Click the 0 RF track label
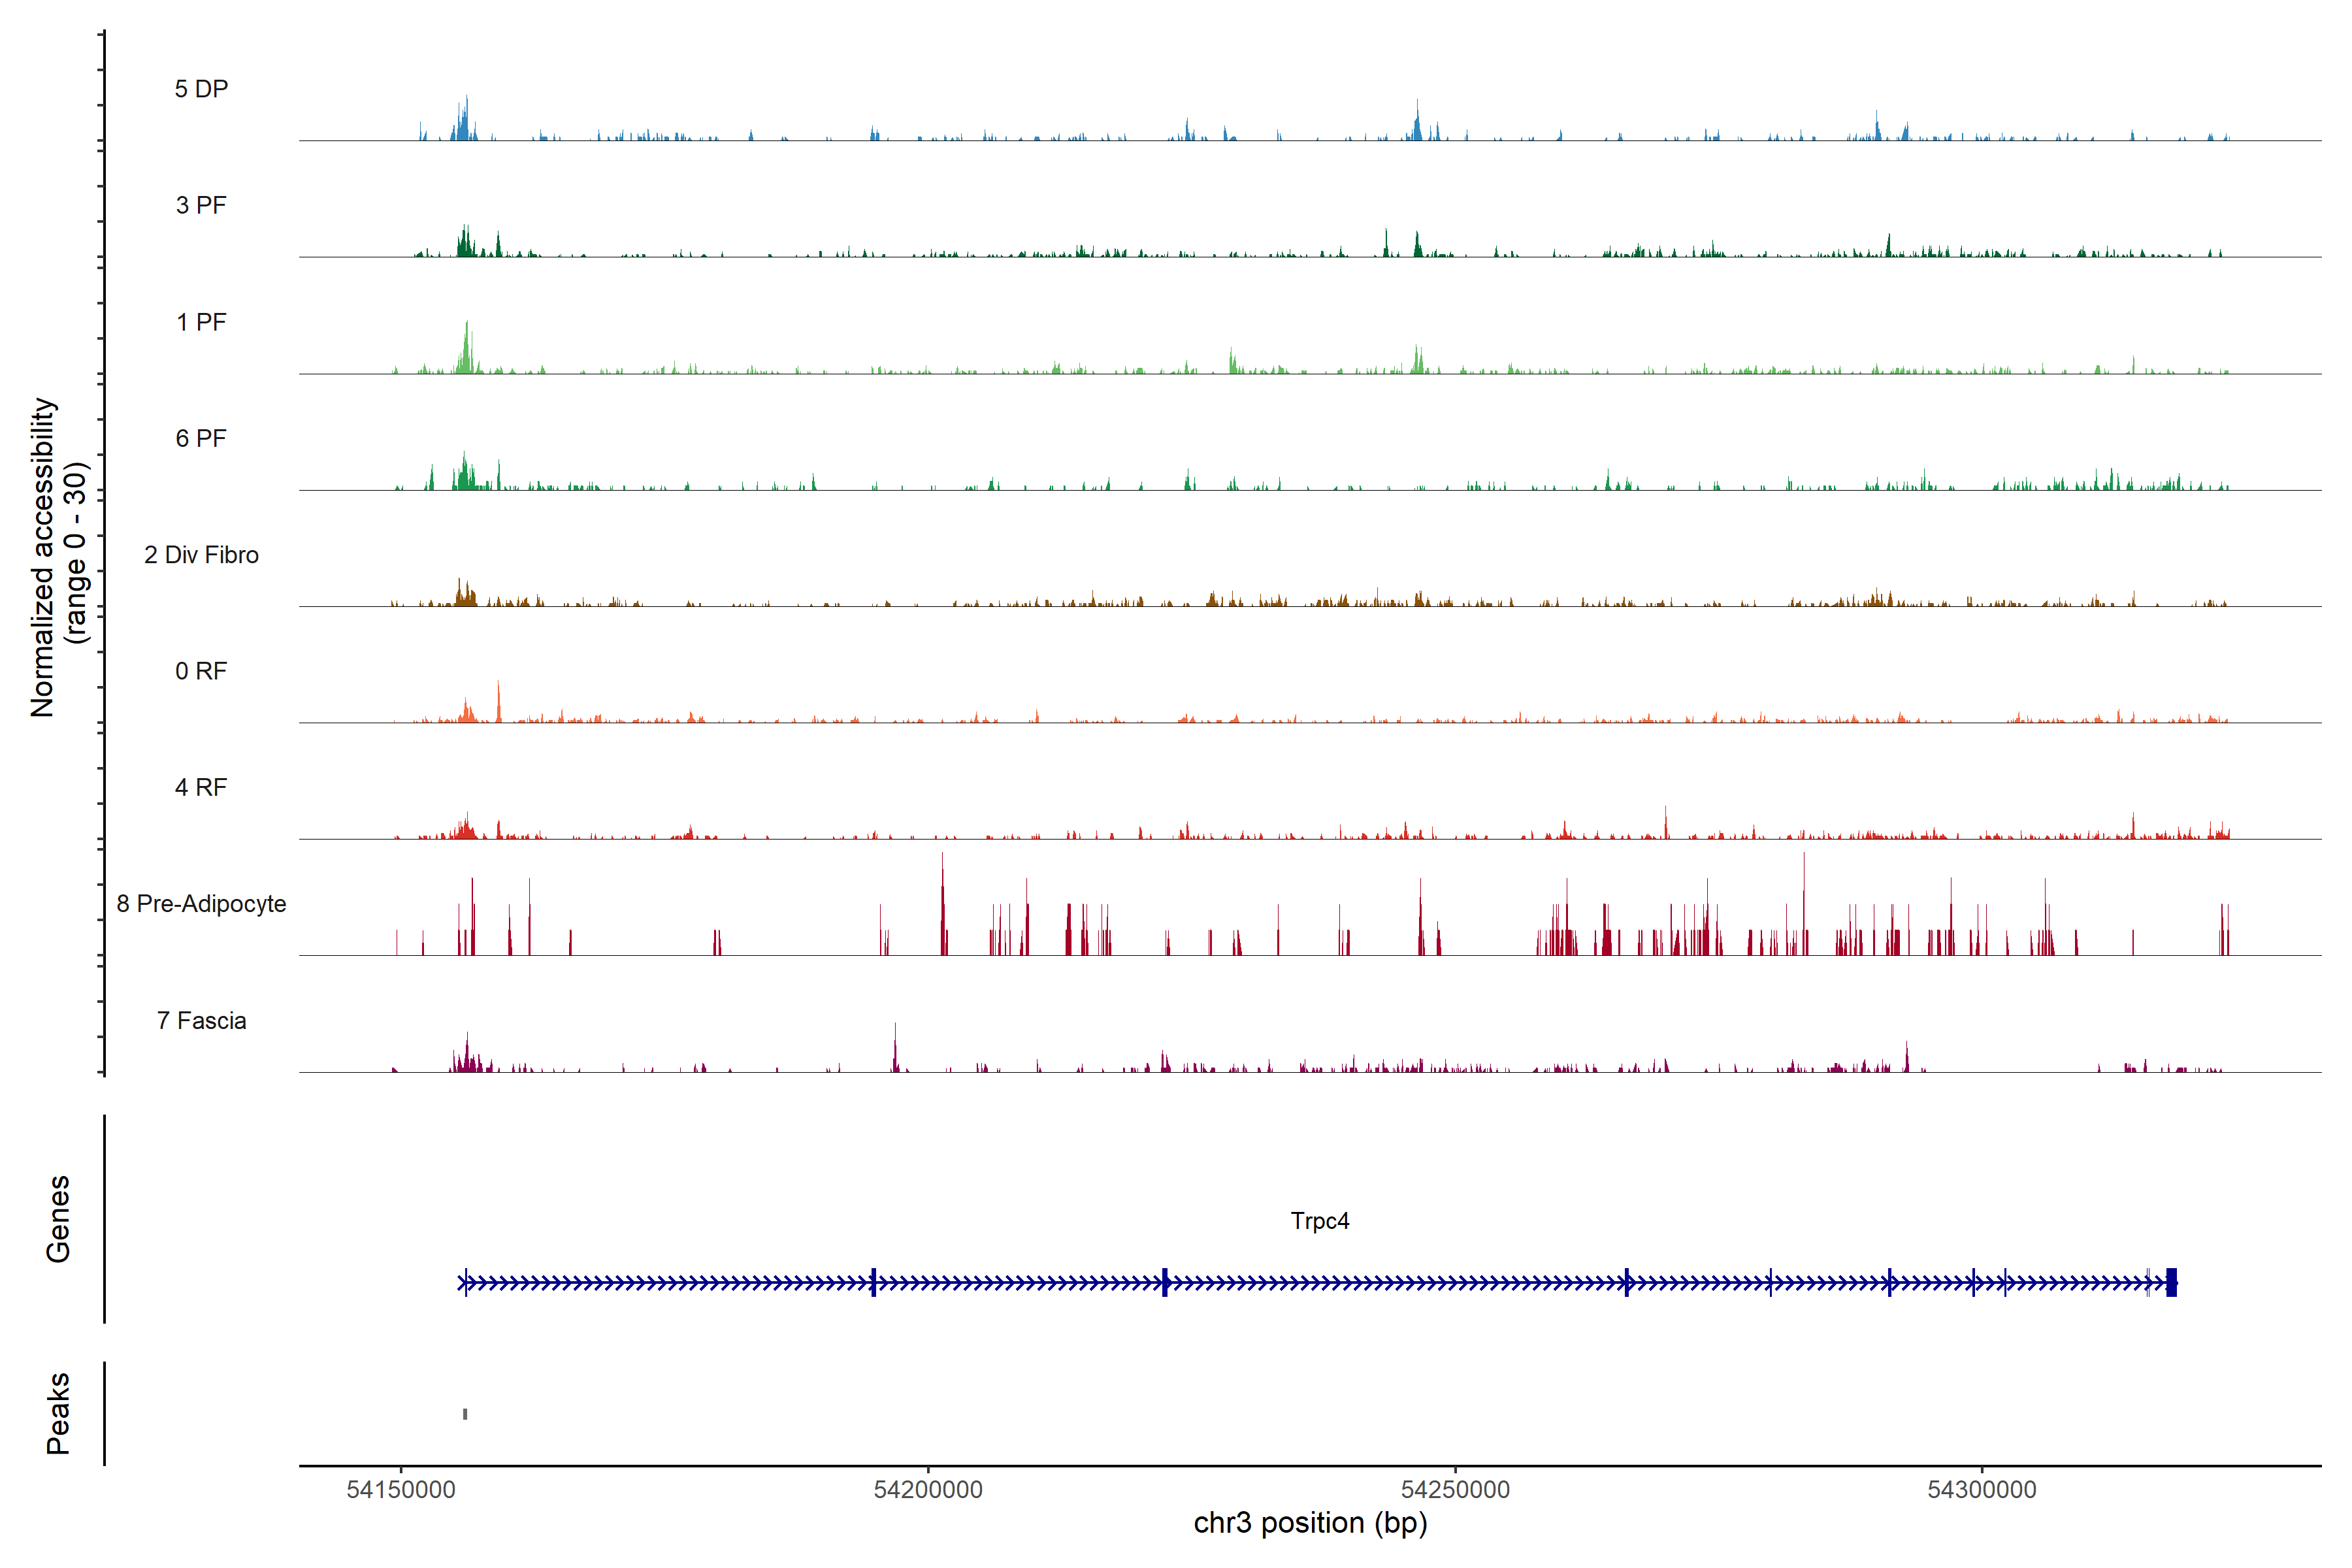The height and width of the screenshot is (1568, 2352). tap(201, 671)
